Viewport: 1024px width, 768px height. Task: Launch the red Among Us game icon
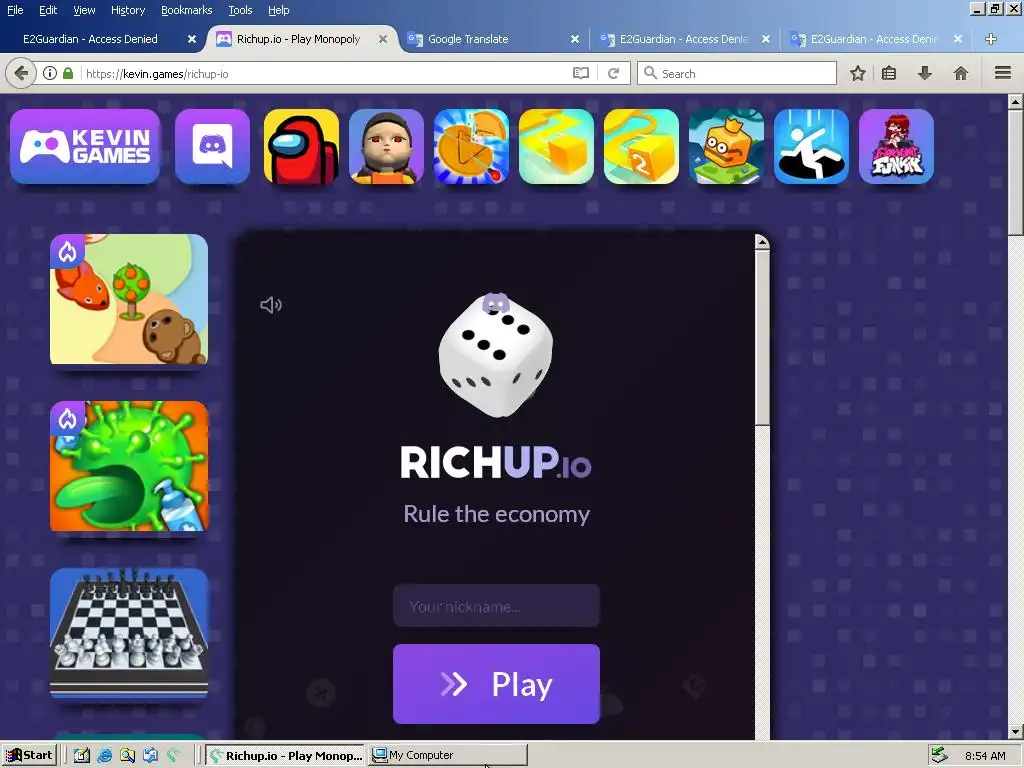pos(301,146)
